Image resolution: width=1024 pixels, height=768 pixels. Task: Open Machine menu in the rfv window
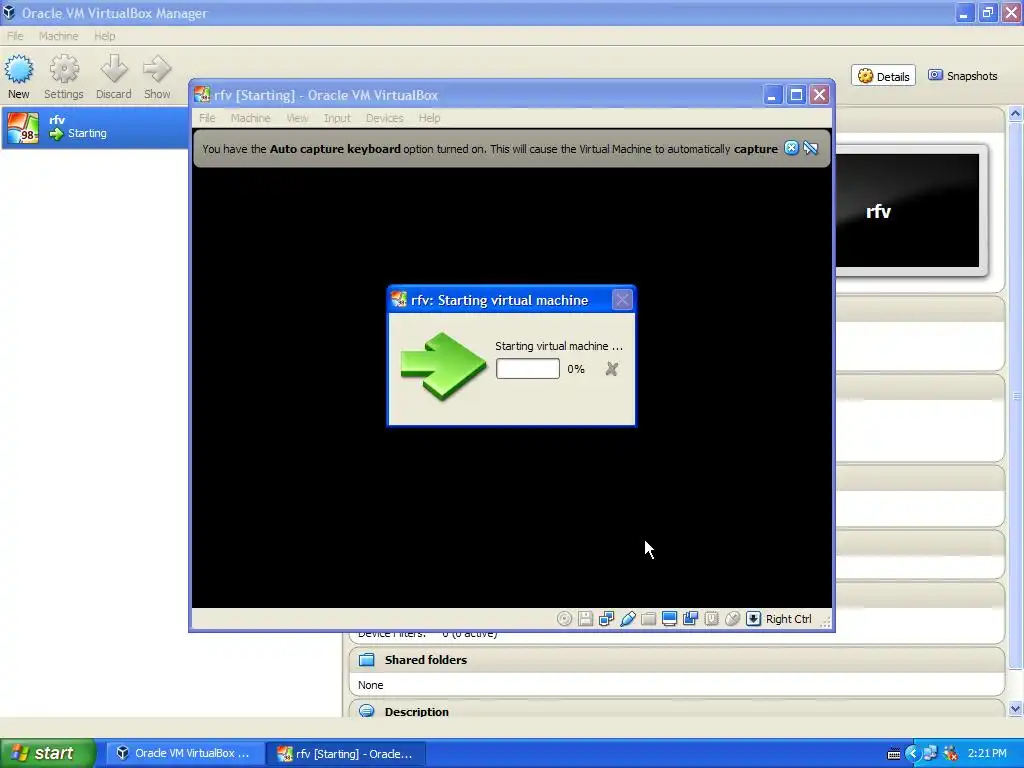(250, 118)
